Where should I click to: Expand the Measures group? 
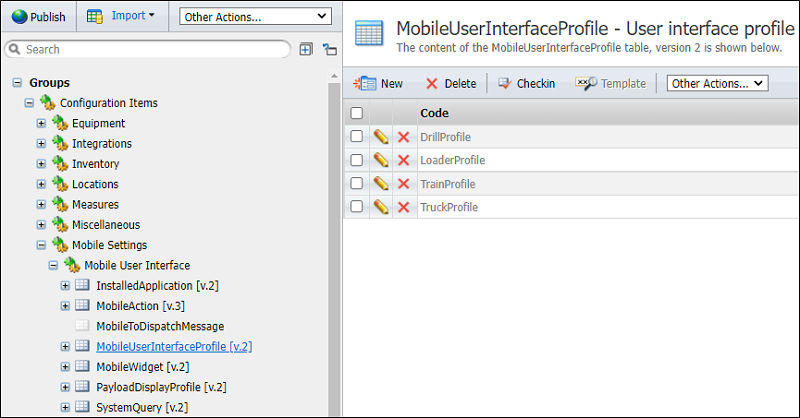point(41,205)
